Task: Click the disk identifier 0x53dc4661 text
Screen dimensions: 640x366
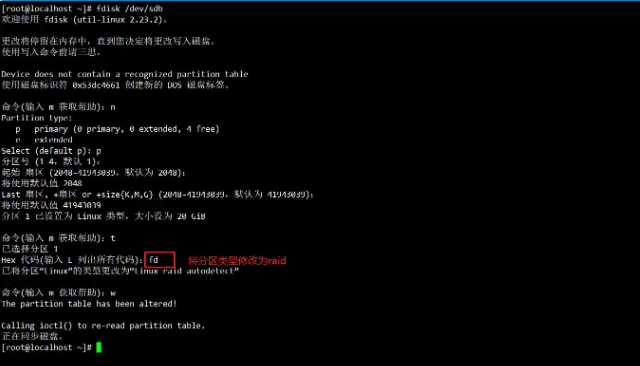Action: coord(96,85)
